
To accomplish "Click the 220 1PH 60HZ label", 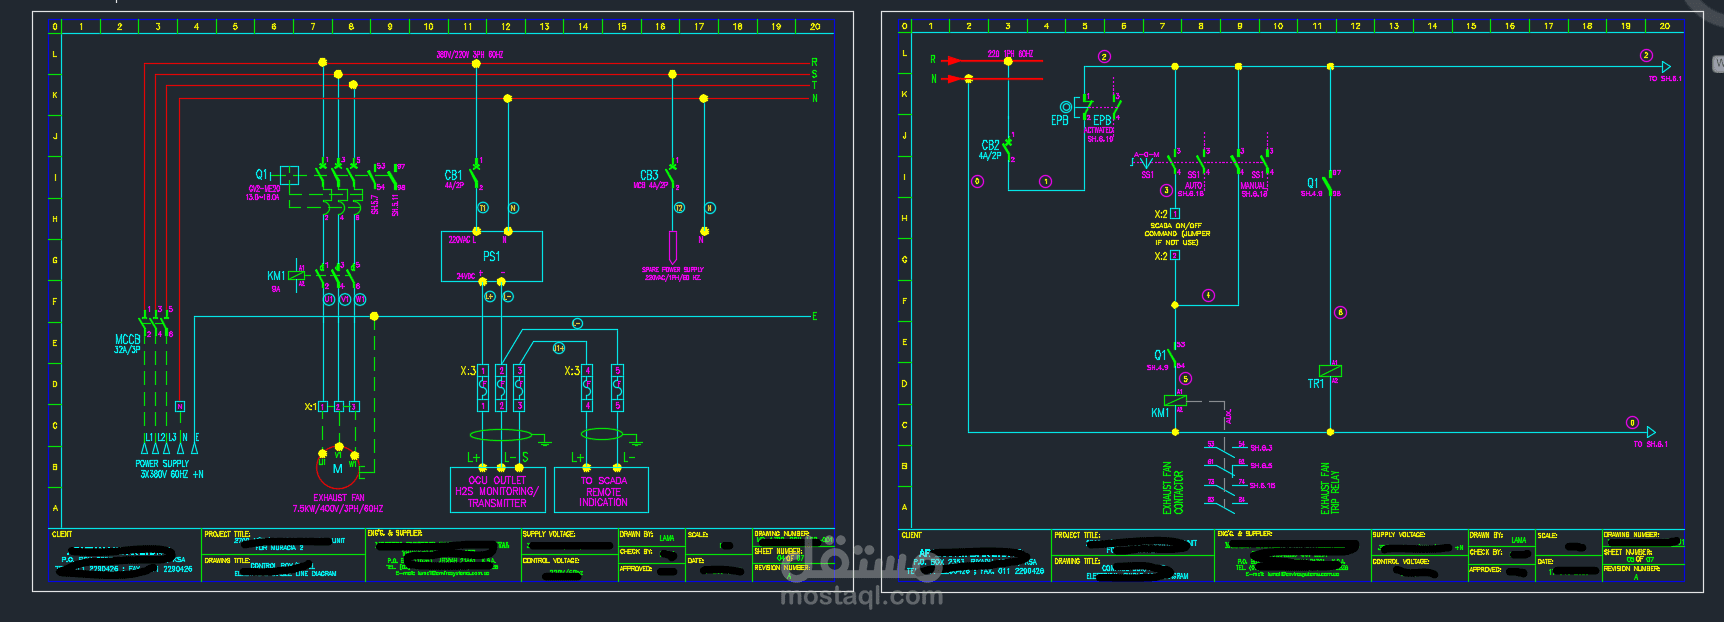I will point(1010,54).
